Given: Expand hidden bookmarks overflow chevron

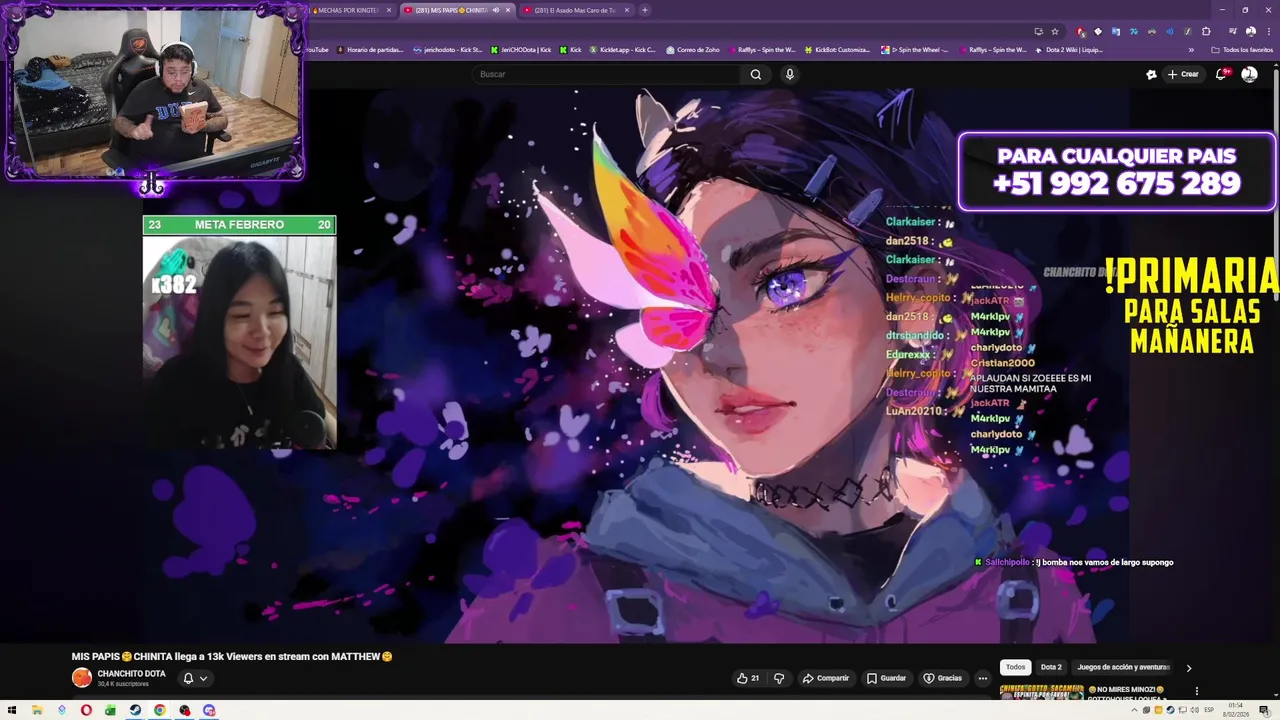Looking at the screenshot, I should pos(1191,50).
